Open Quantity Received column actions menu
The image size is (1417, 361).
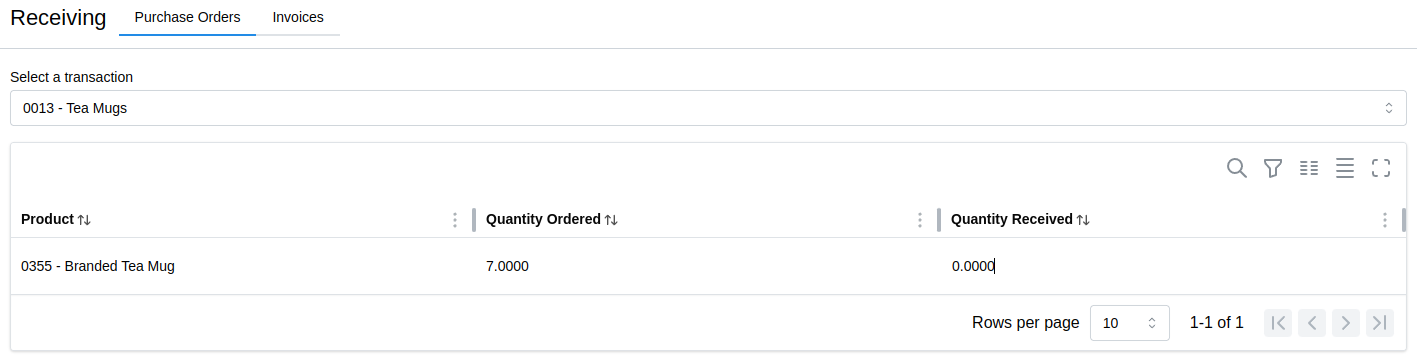1385,220
